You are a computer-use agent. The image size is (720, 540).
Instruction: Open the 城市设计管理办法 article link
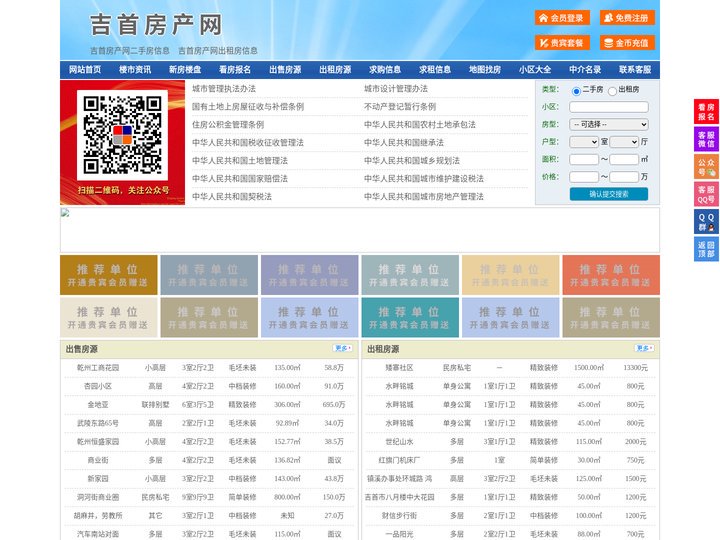(396, 89)
